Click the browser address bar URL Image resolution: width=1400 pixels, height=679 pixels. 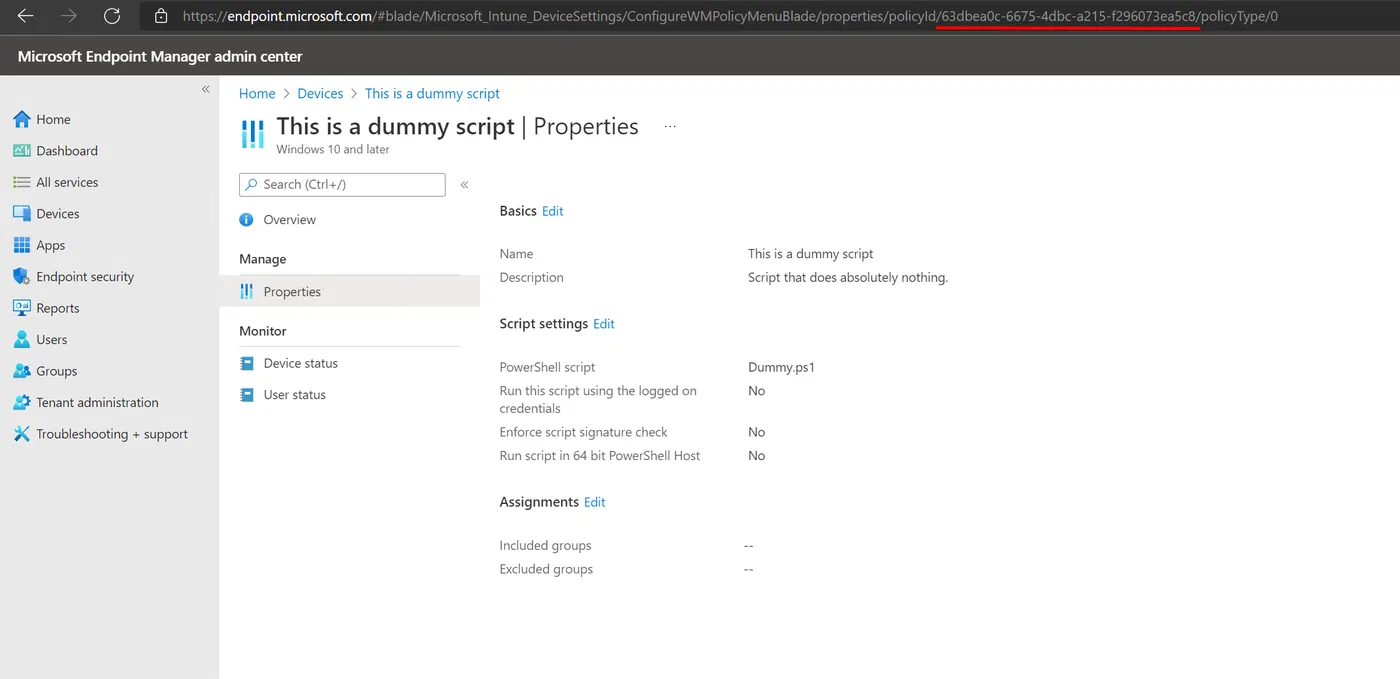tap(730, 16)
